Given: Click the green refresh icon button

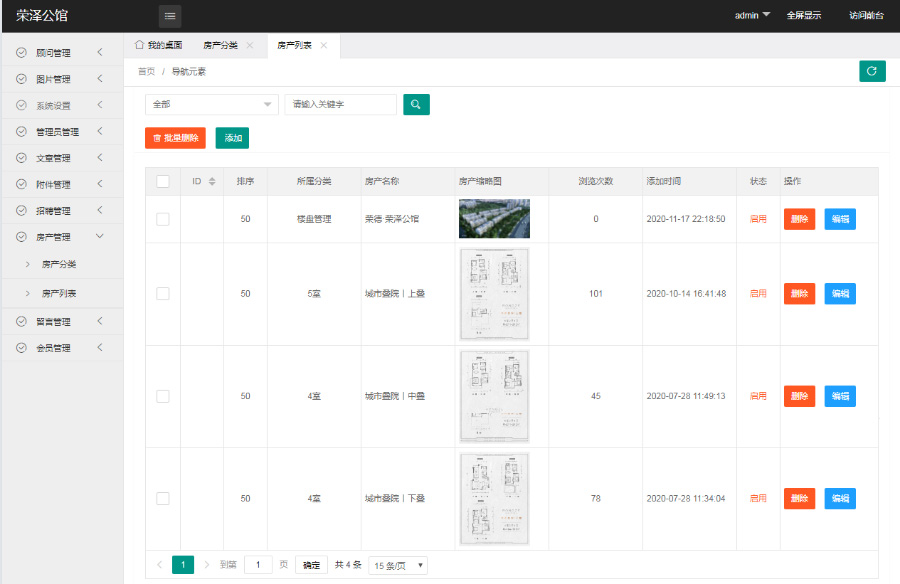Looking at the screenshot, I should [x=872, y=71].
